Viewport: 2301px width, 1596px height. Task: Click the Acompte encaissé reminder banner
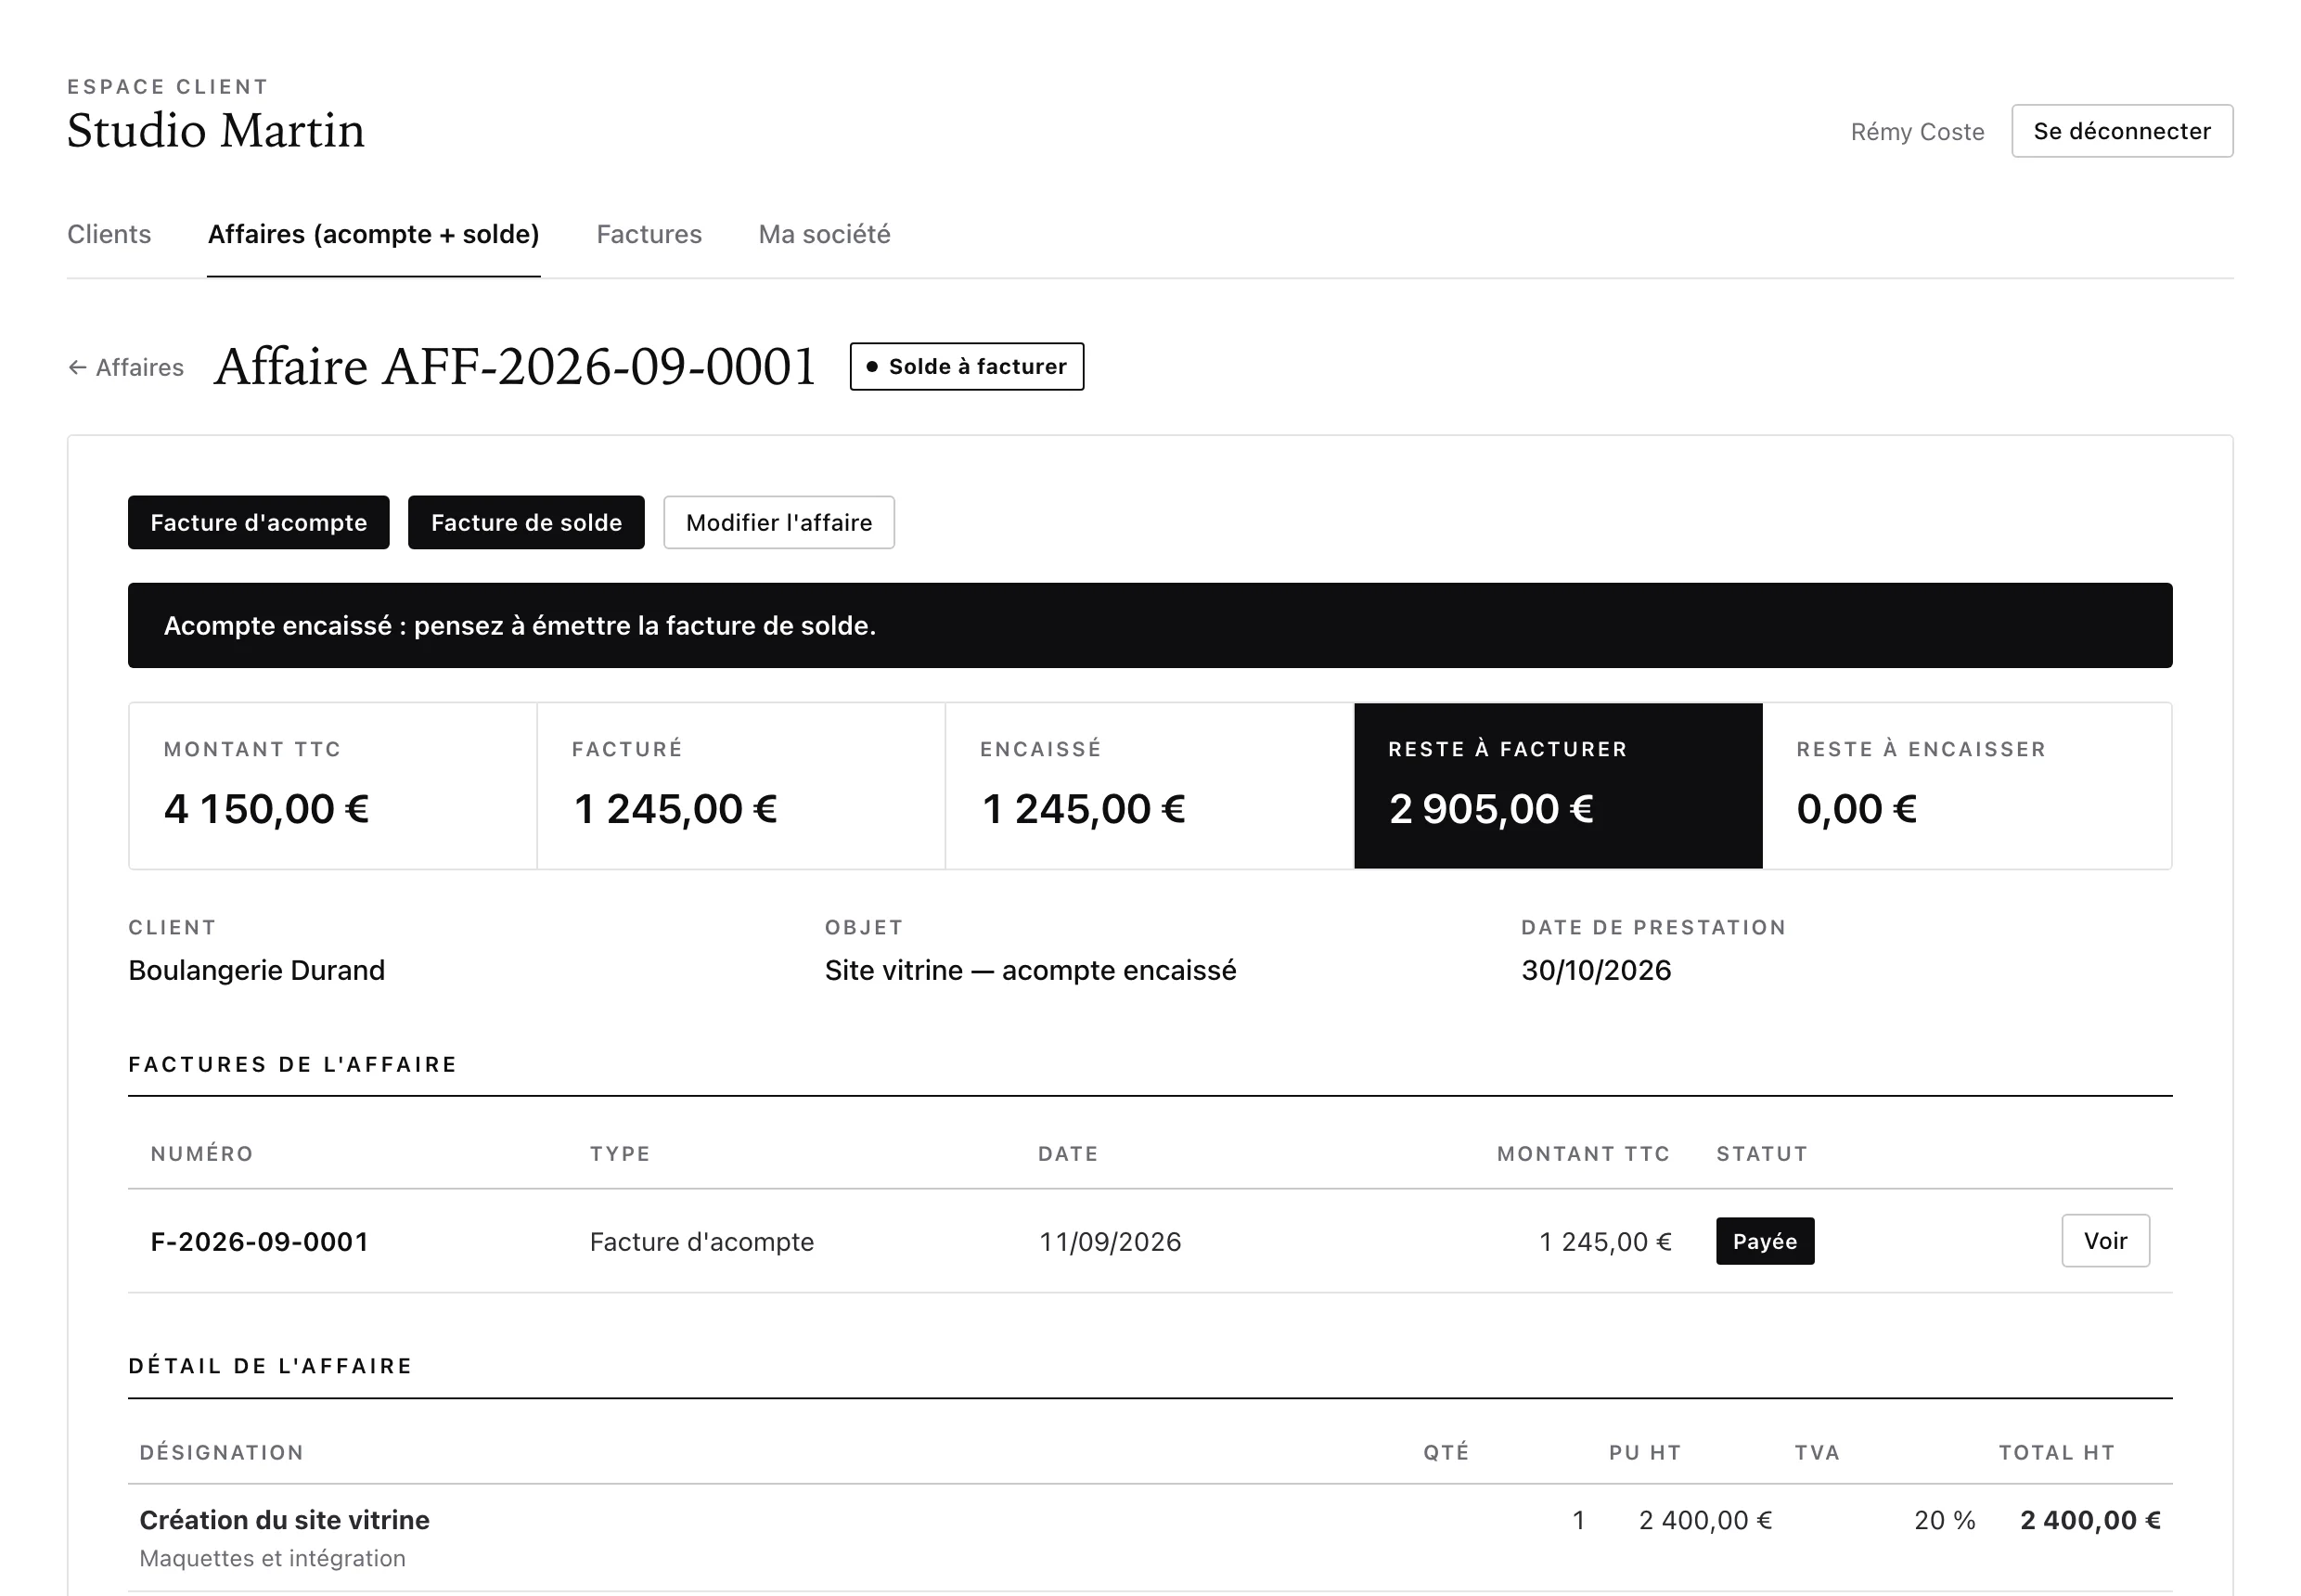click(1150, 625)
